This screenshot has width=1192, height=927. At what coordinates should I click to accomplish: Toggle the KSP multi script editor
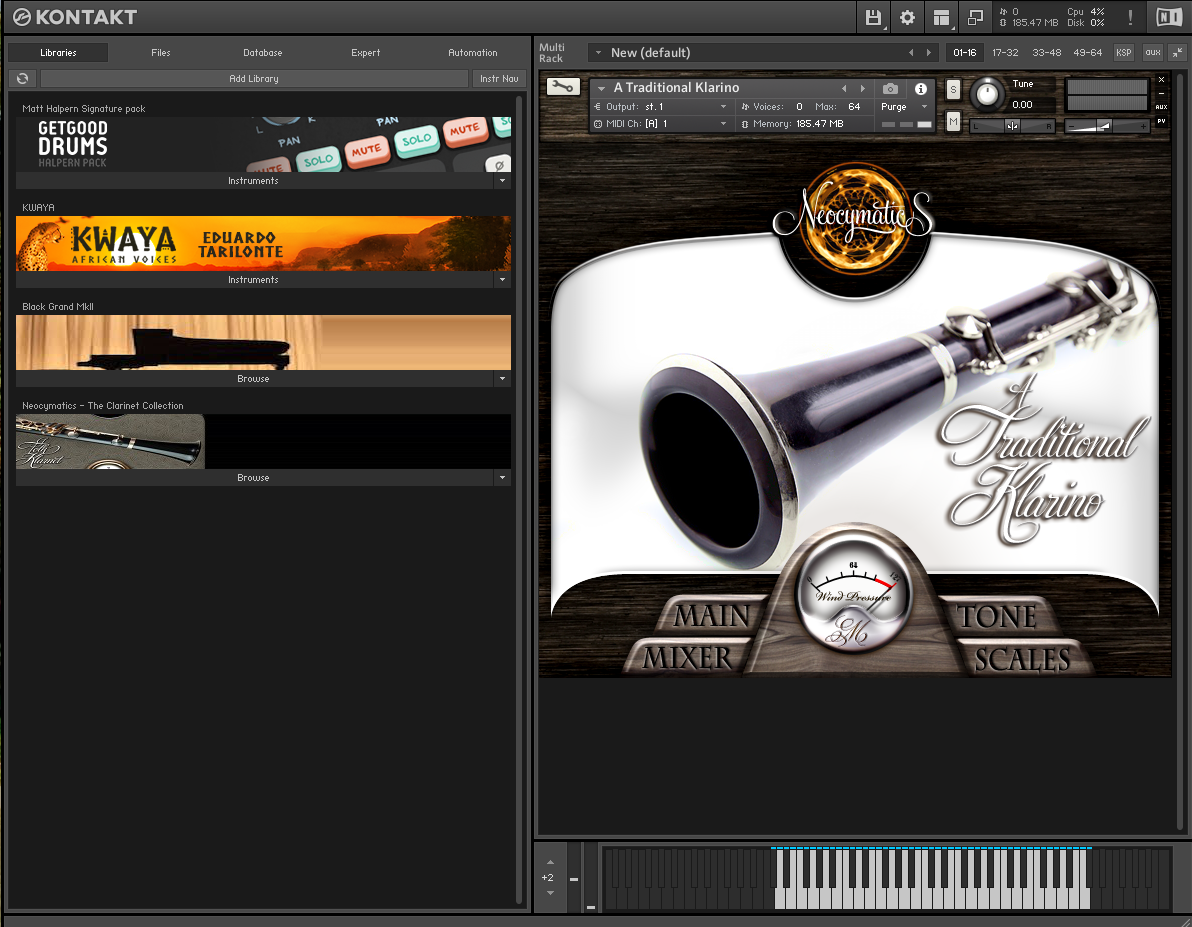[x=1124, y=52]
